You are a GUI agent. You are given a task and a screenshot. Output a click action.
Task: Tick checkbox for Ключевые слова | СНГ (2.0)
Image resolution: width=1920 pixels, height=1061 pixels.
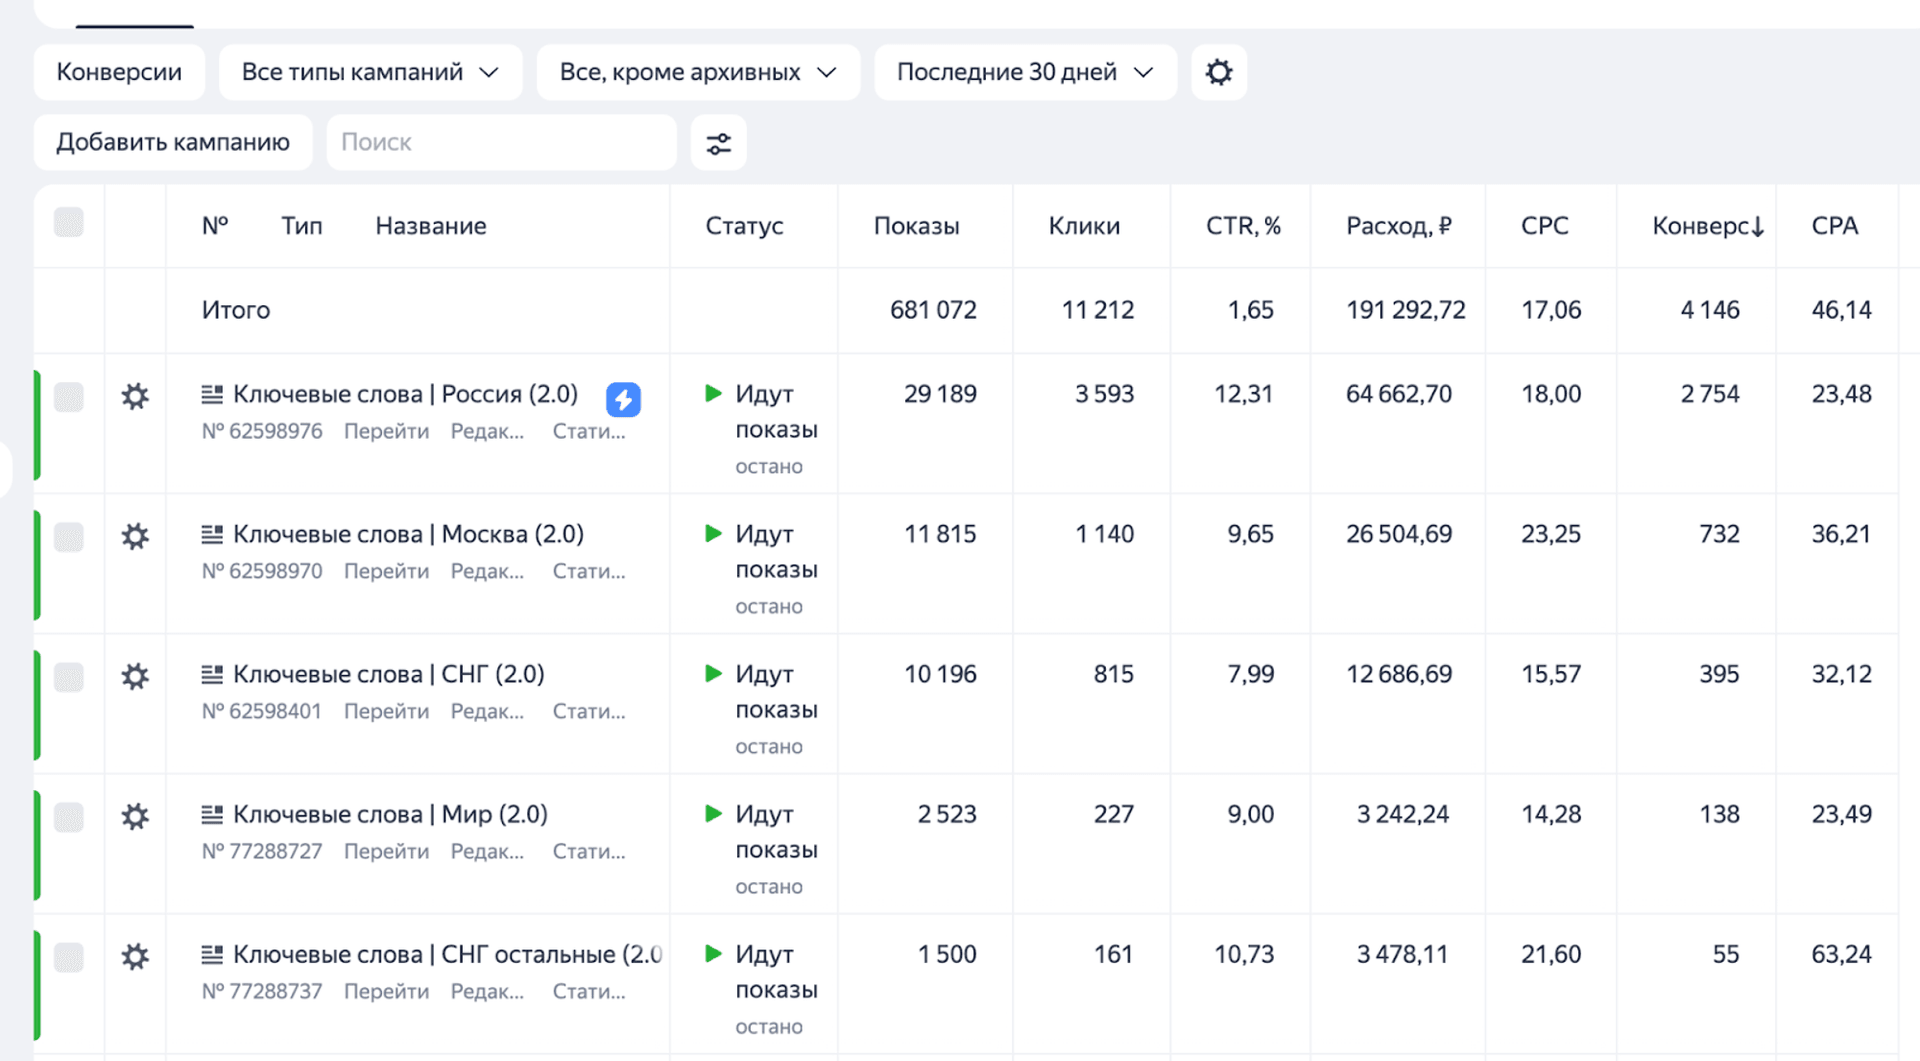(x=69, y=677)
